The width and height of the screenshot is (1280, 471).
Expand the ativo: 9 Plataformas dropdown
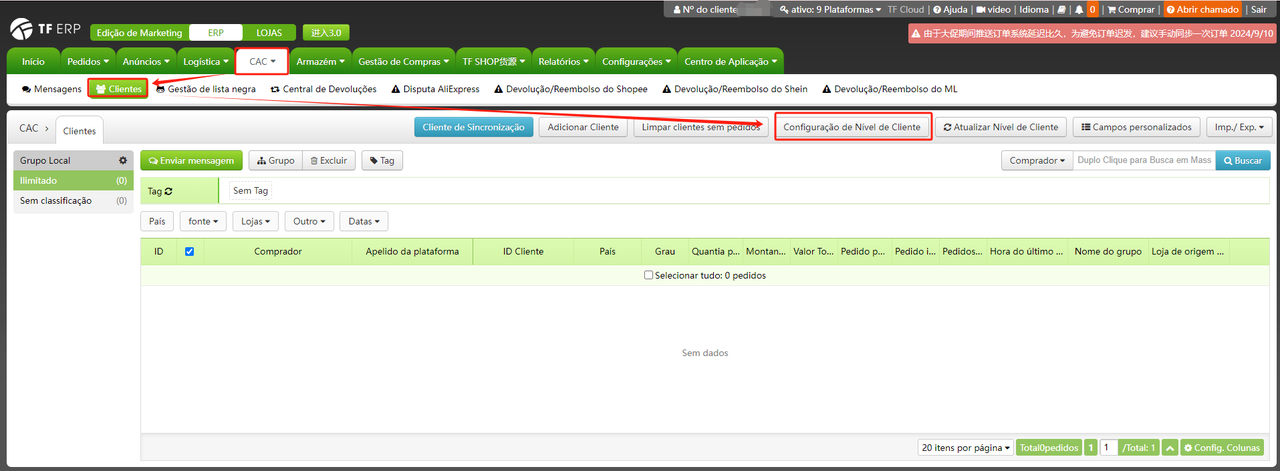pos(832,9)
